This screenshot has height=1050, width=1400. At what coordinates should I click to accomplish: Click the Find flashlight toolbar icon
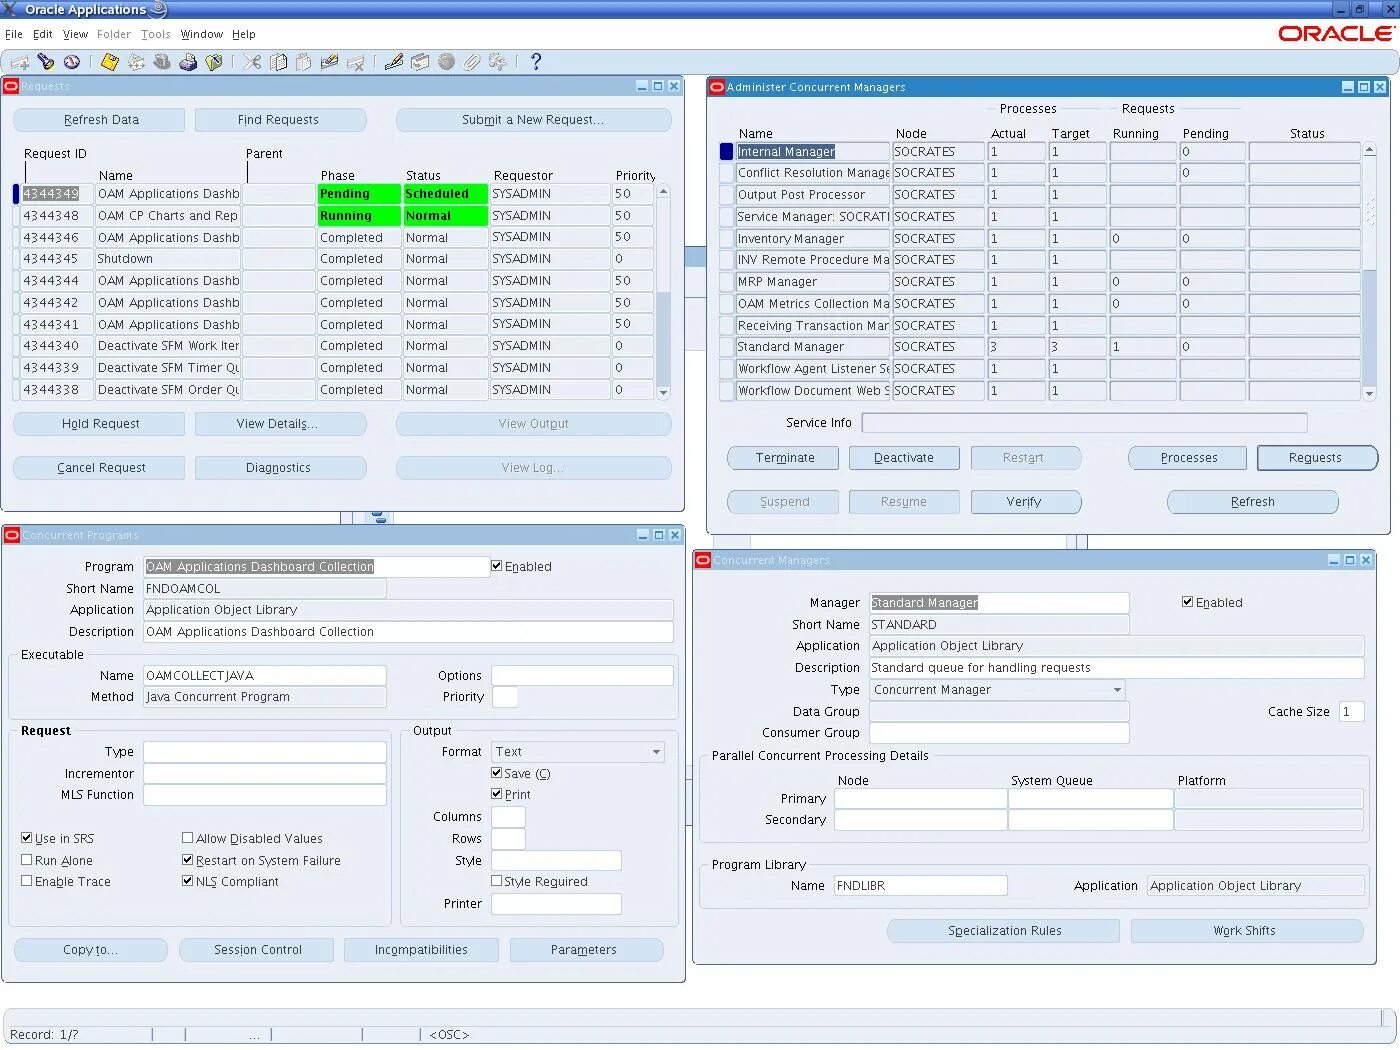[46, 62]
